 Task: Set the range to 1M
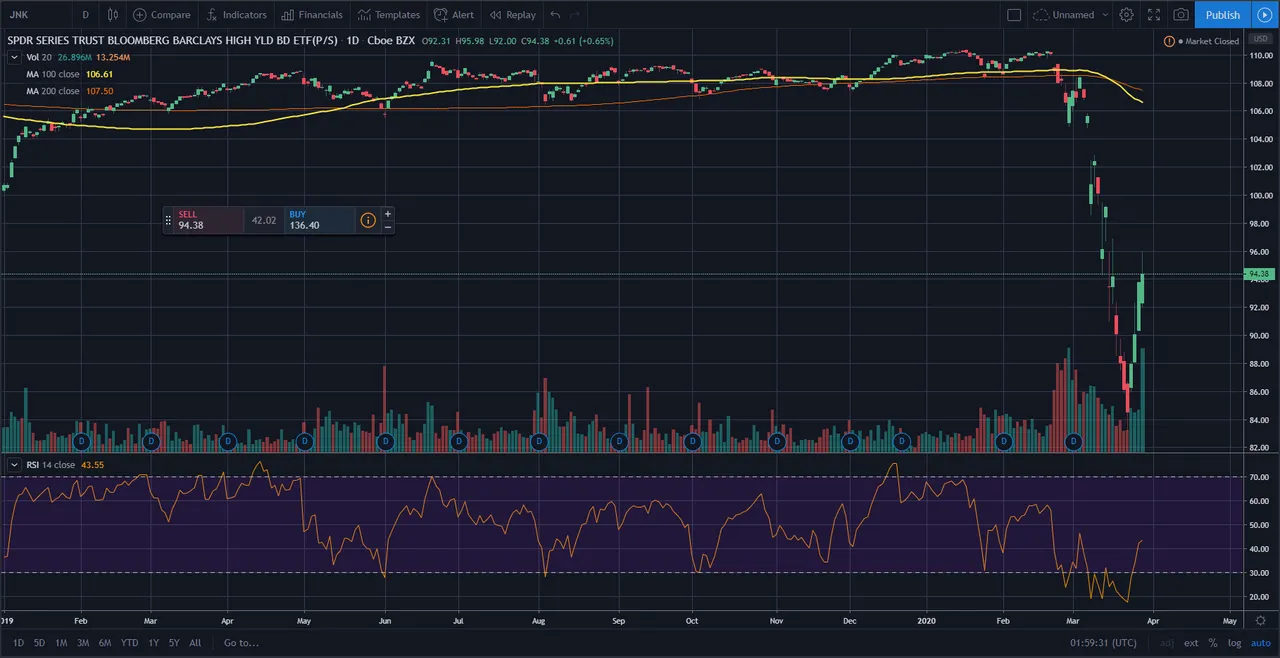pyautogui.click(x=61, y=643)
